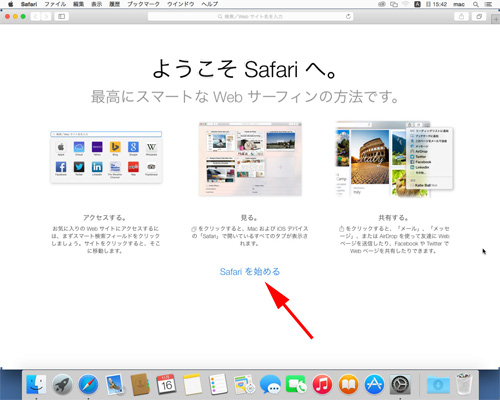Open Mail from the Dock
Viewport: 500px width, 400px height.
pos(114,384)
